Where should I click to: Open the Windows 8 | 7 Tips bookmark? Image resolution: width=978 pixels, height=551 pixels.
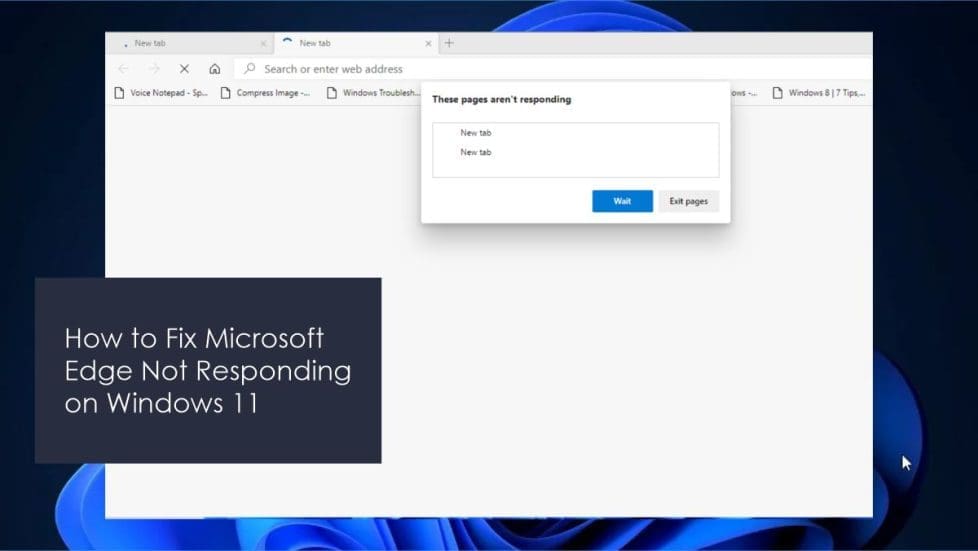pyautogui.click(x=819, y=93)
